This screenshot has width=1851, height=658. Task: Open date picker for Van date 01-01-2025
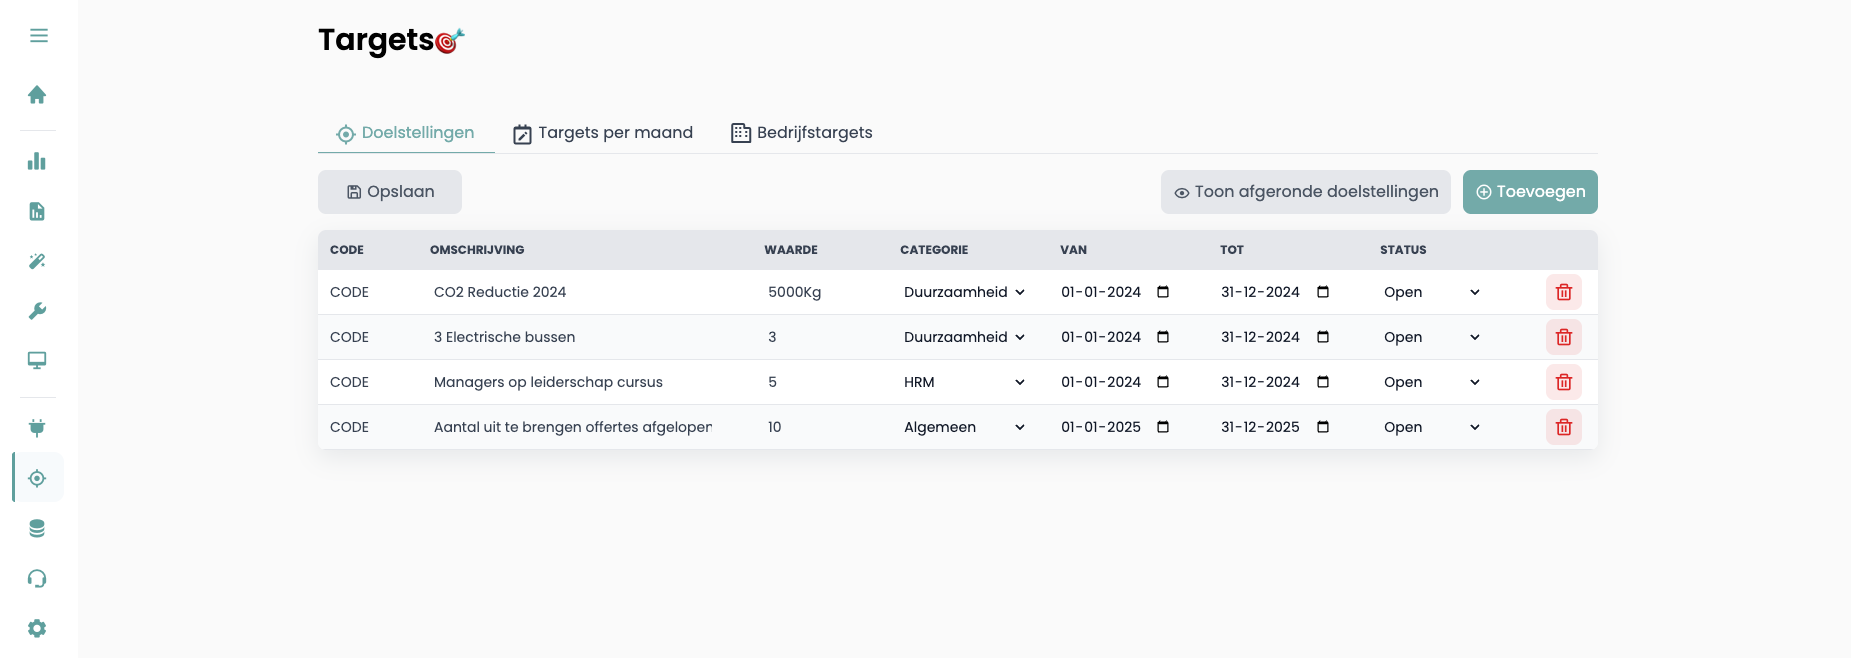[x=1163, y=427]
